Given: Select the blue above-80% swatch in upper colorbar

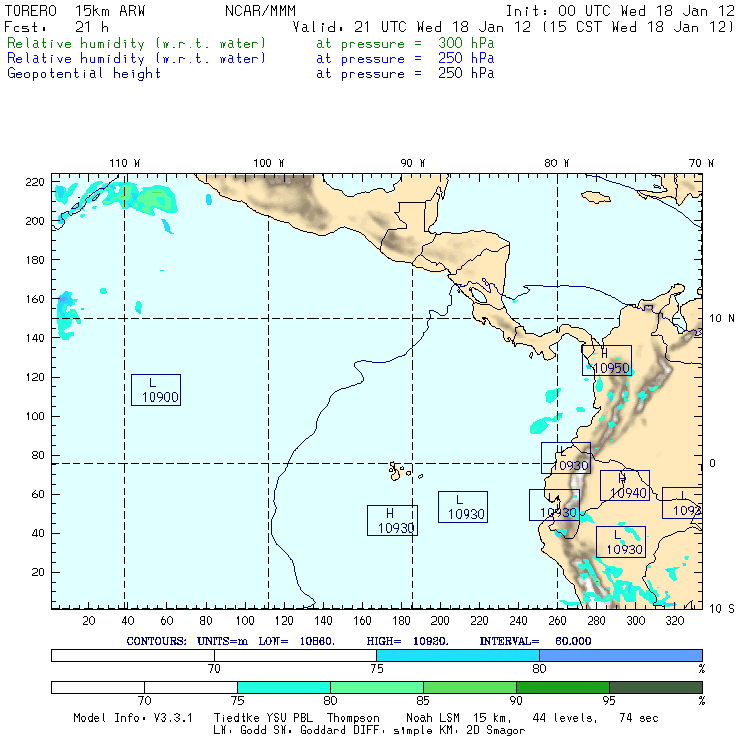Looking at the screenshot, I should coord(621,655).
